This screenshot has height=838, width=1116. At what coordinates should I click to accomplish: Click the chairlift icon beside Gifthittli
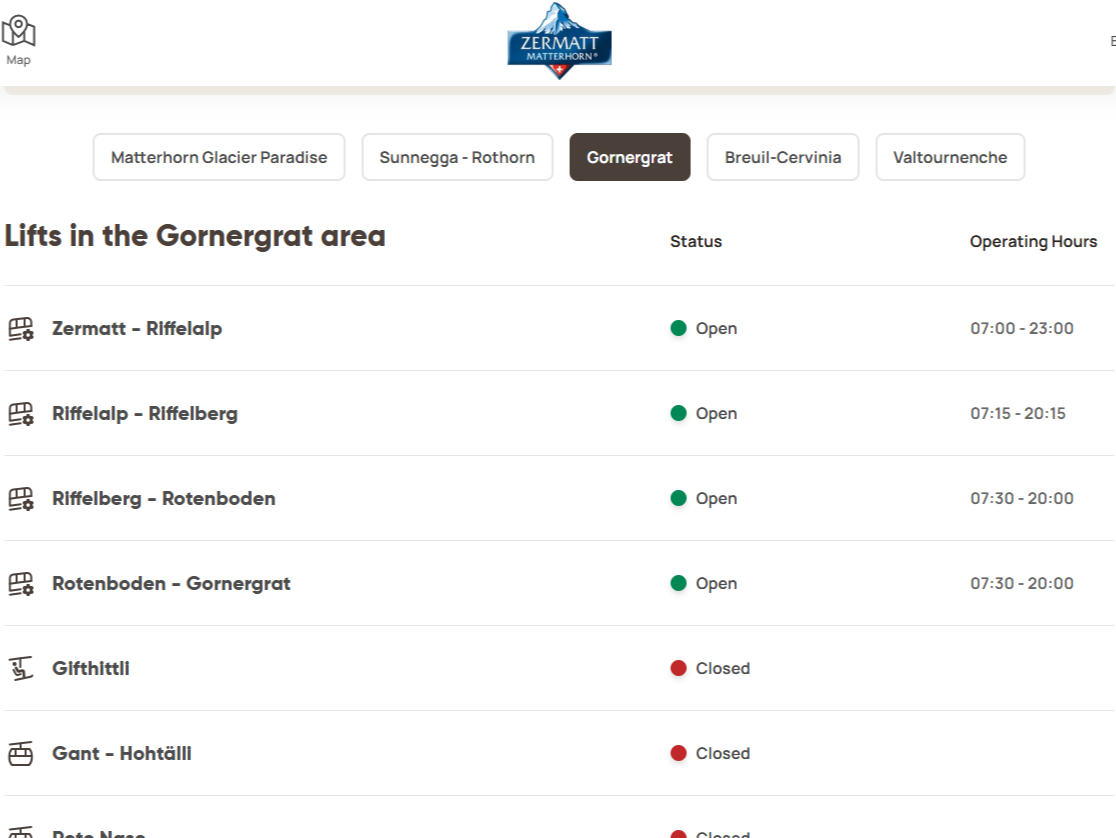(21, 668)
